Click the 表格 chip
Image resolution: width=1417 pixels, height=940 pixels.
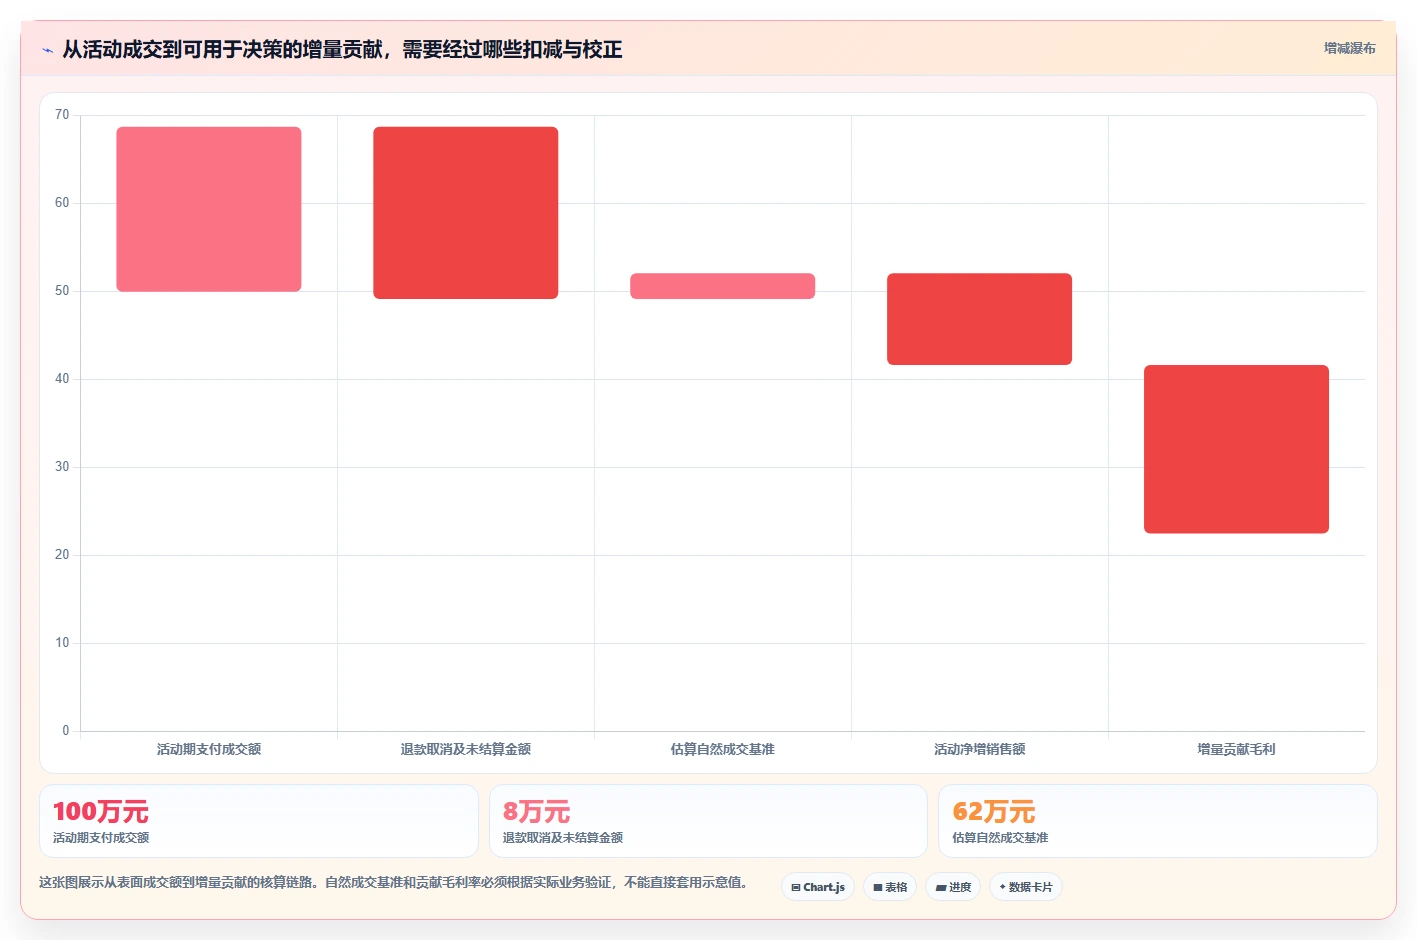click(890, 887)
